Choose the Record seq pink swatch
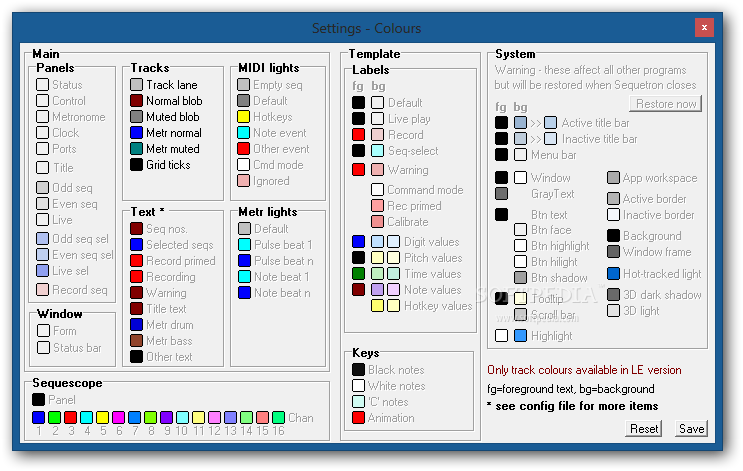 point(43,290)
